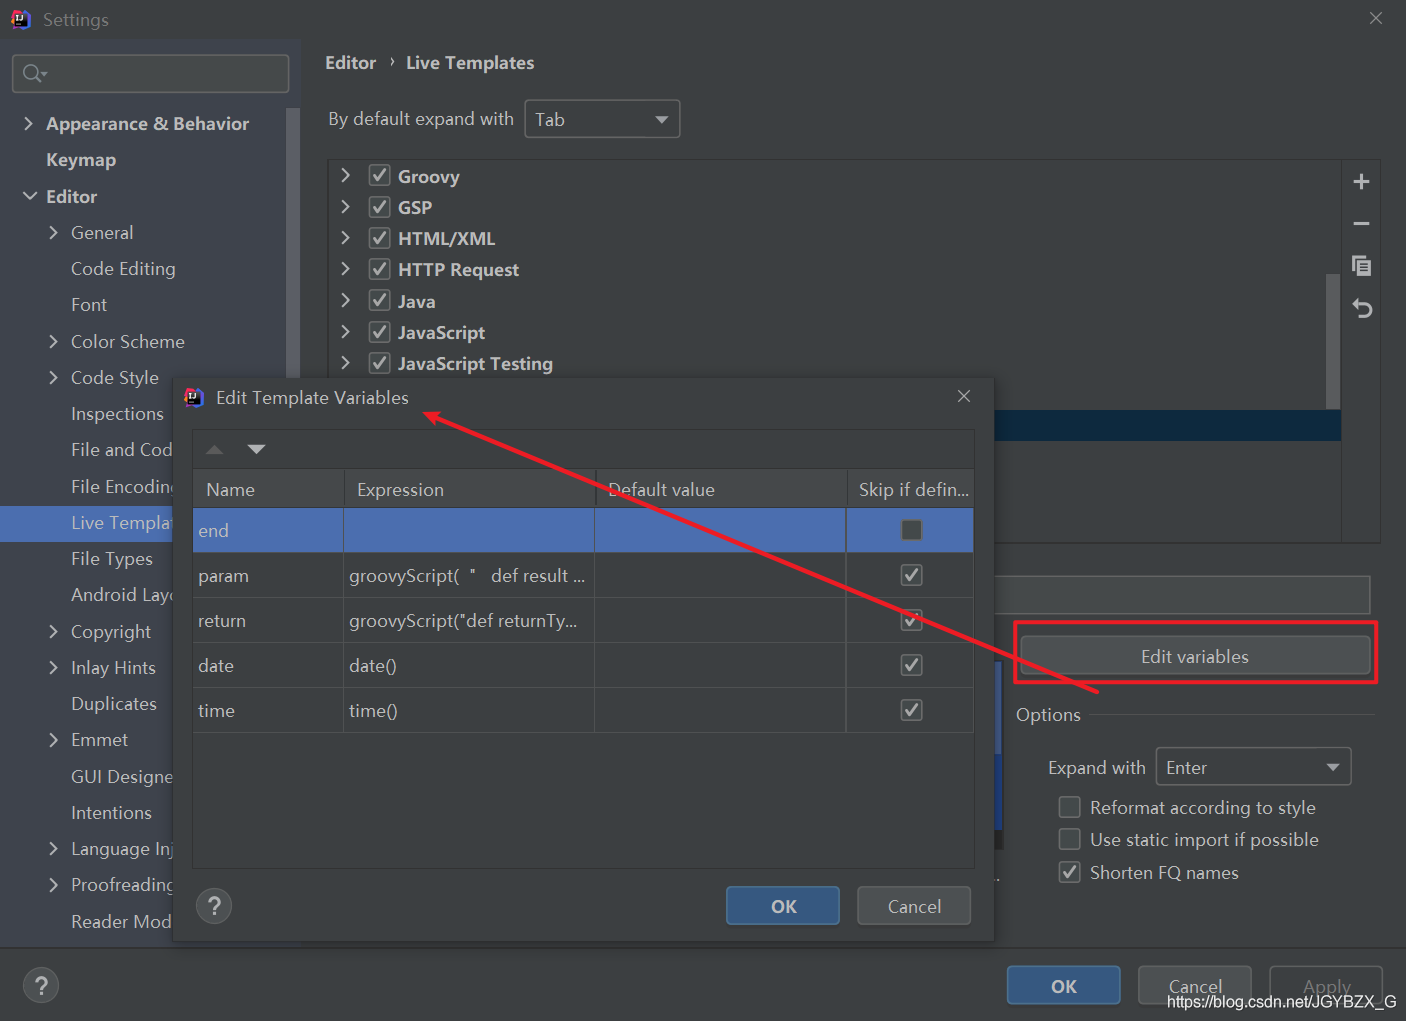Viewport: 1406px width, 1021px height.
Task: Click Cancel in the Settings window
Action: click(x=1195, y=986)
